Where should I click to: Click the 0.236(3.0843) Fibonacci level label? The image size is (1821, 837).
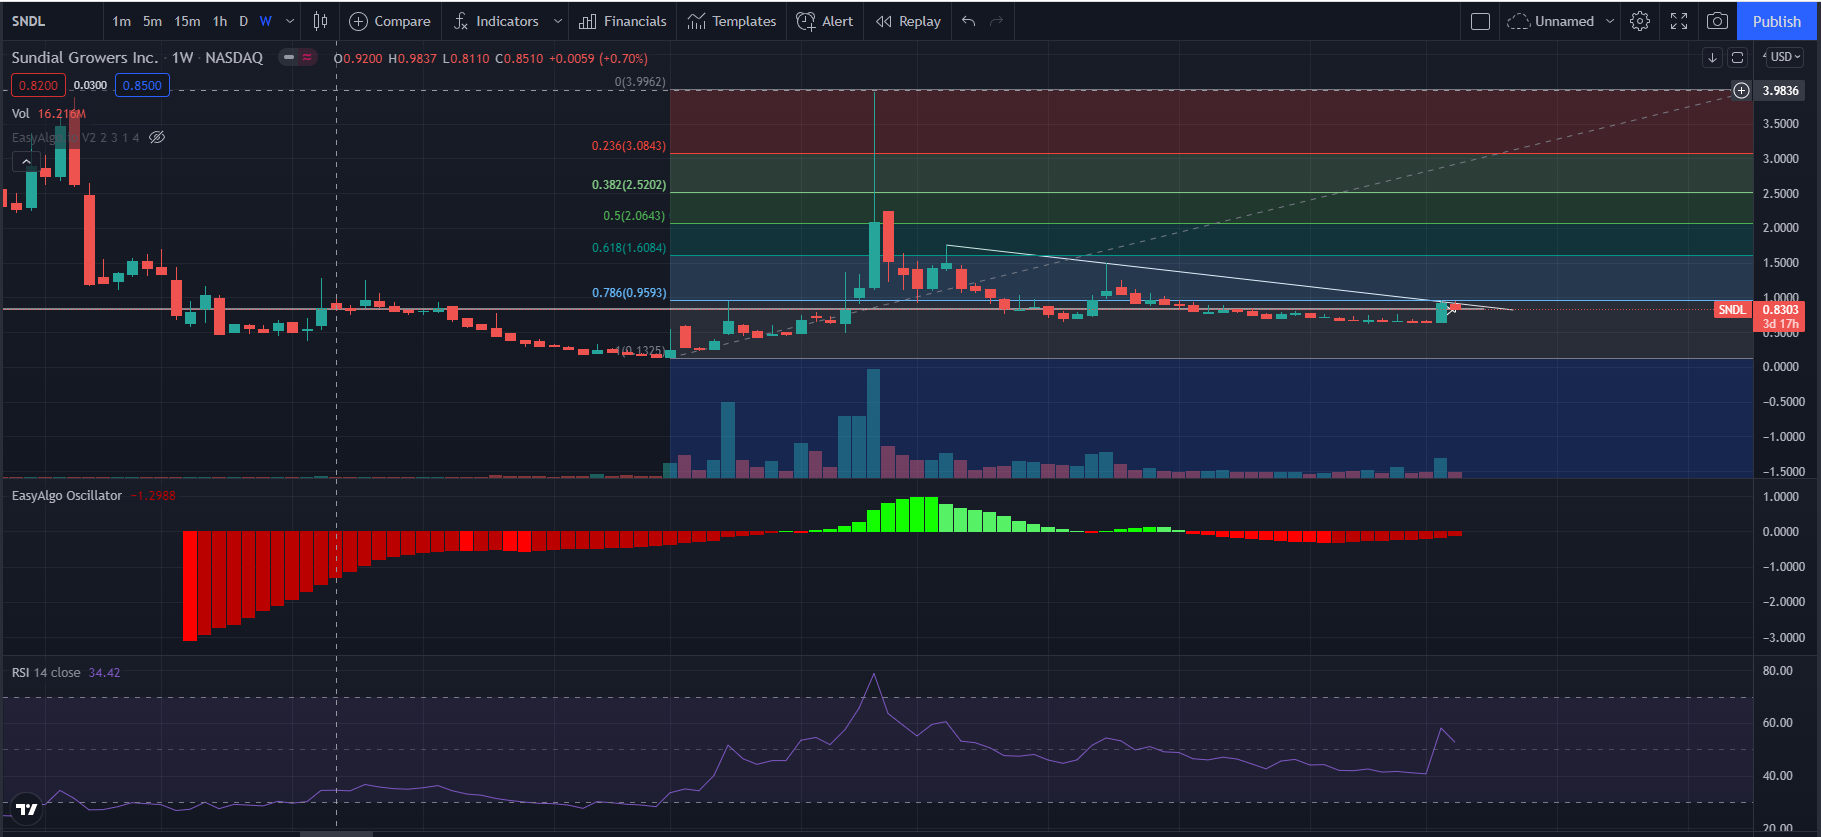[628, 146]
